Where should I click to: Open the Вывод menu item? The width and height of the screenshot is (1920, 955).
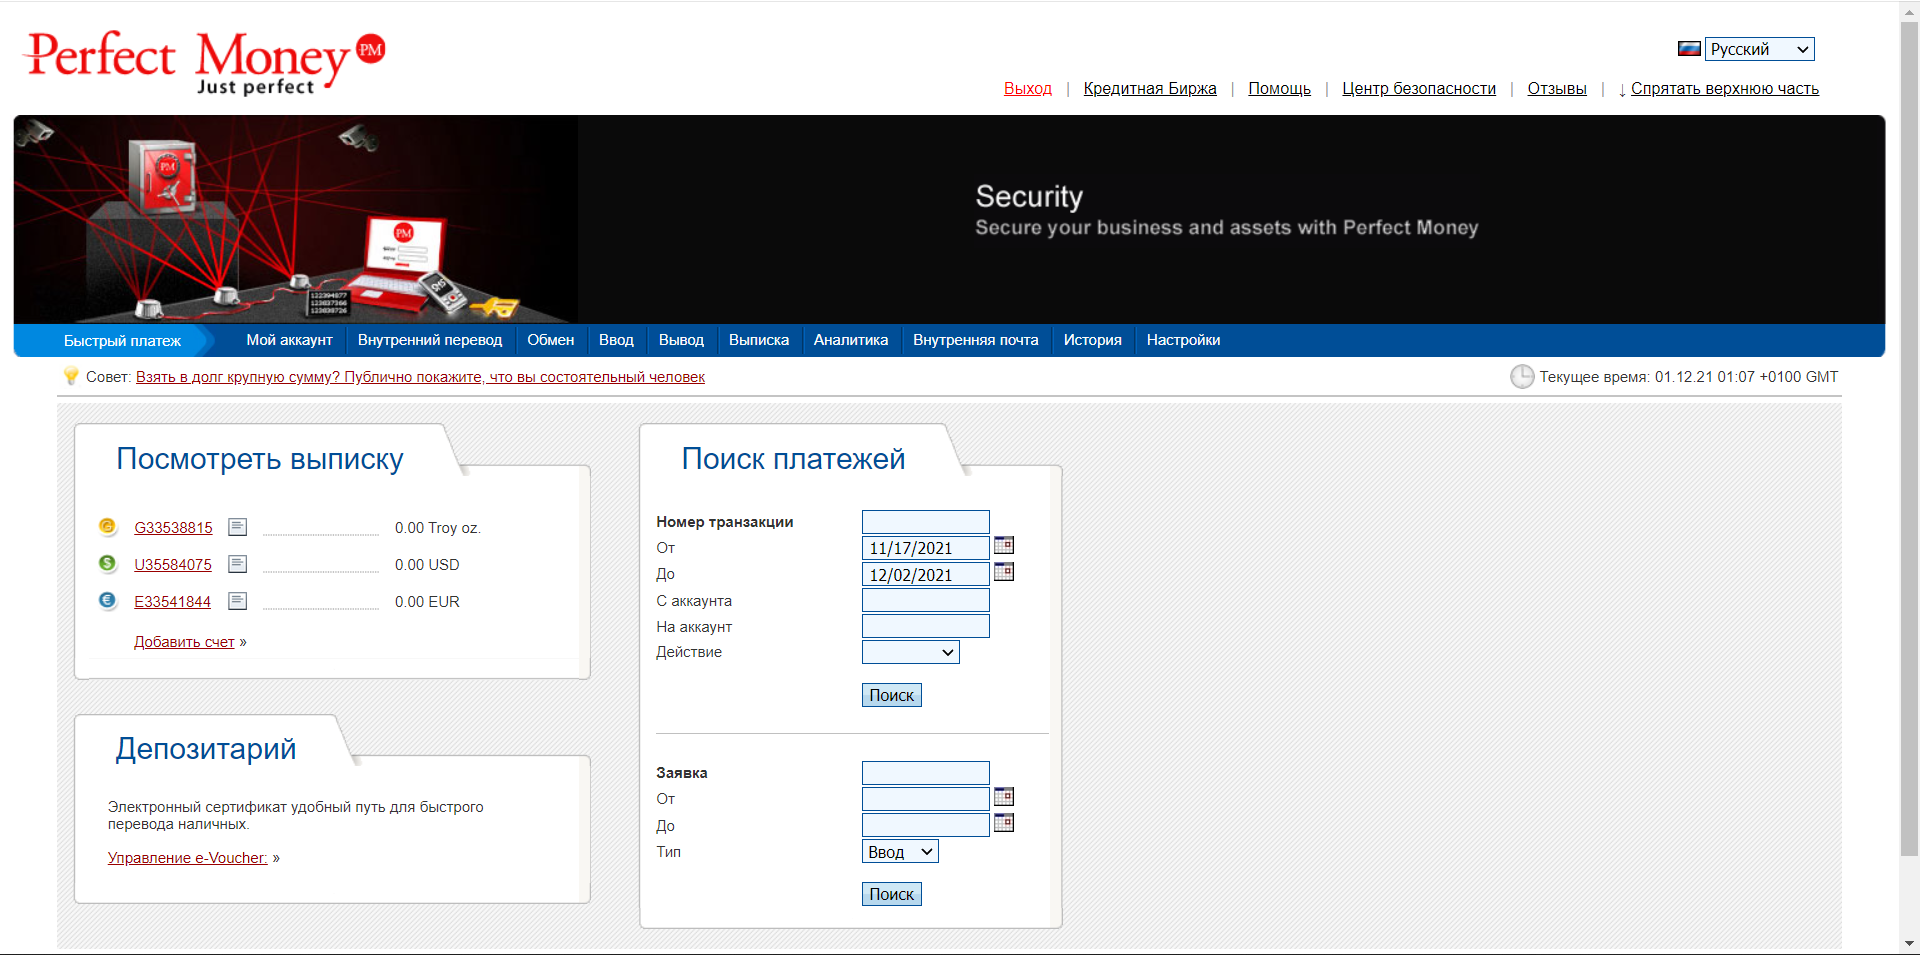point(682,340)
